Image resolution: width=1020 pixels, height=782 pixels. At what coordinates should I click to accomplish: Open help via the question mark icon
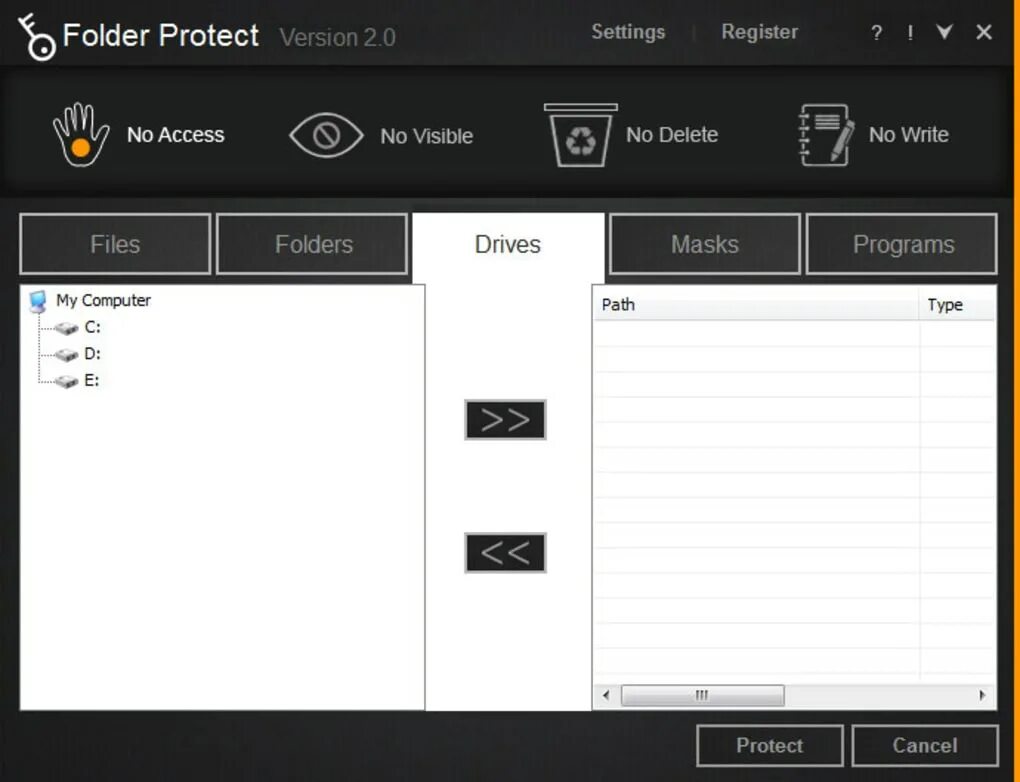(x=876, y=33)
